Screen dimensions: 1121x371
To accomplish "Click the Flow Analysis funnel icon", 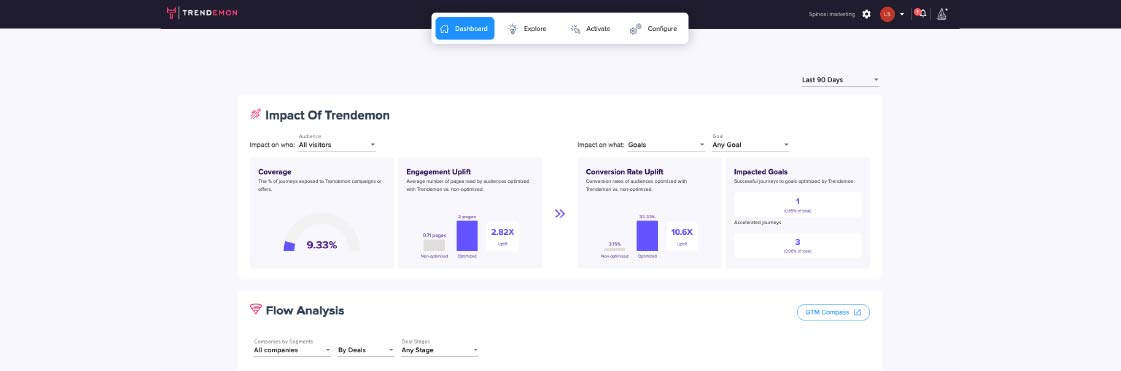I will [255, 310].
